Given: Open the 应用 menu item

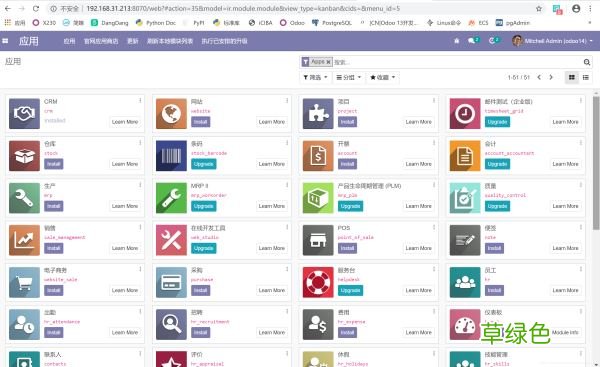Looking at the screenshot, I should (x=69, y=41).
